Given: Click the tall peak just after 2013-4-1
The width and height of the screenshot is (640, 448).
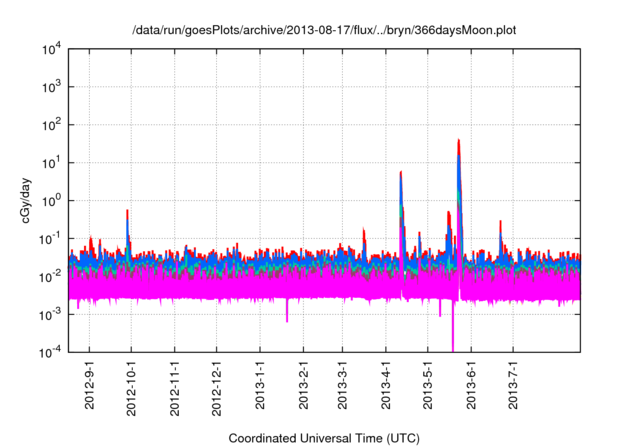Looking at the screenshot, I should tap(401, 173).
